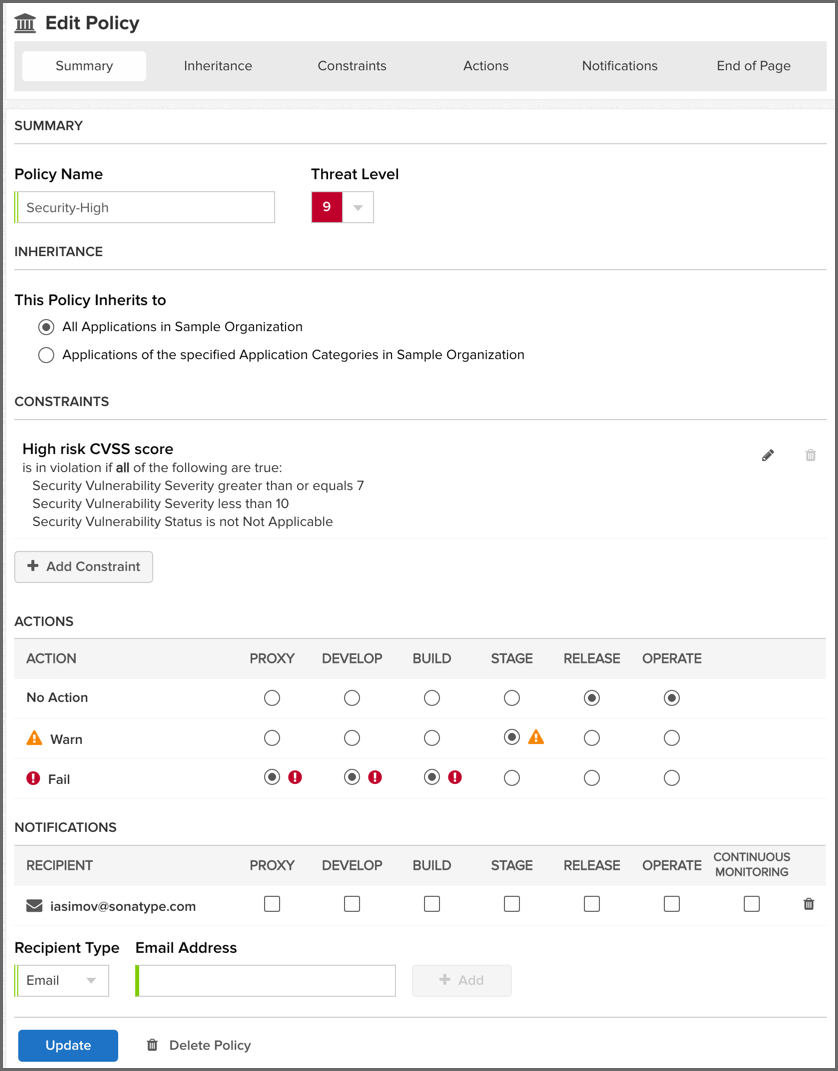The height and width of the screenshot is (1071, 838).
Task: Click the red threat level 9 swatch
Action: tap(326, 208)
